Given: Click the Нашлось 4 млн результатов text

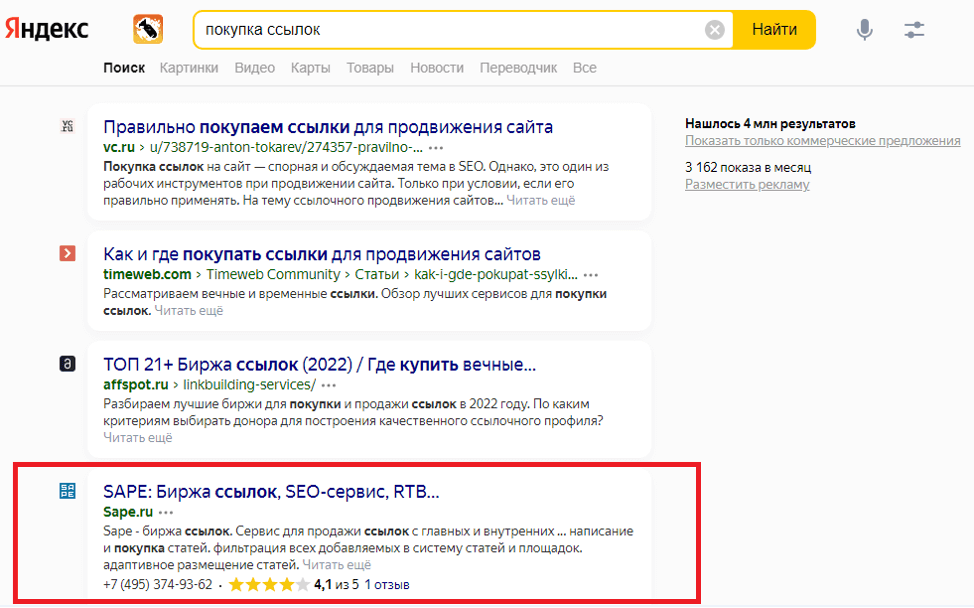Looking at the screenshot, I should tap(770, 124).
